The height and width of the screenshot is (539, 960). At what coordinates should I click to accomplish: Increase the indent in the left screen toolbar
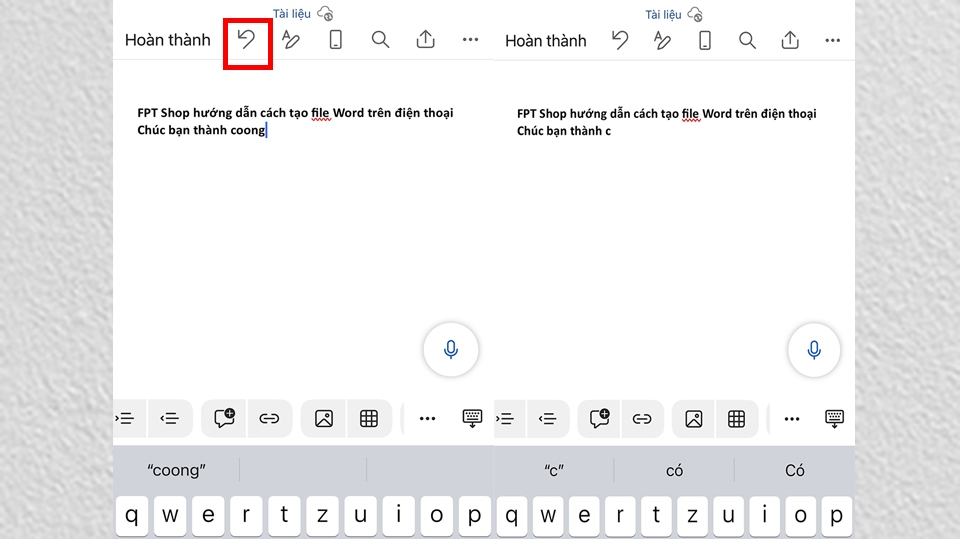click(x=126, y=418)
